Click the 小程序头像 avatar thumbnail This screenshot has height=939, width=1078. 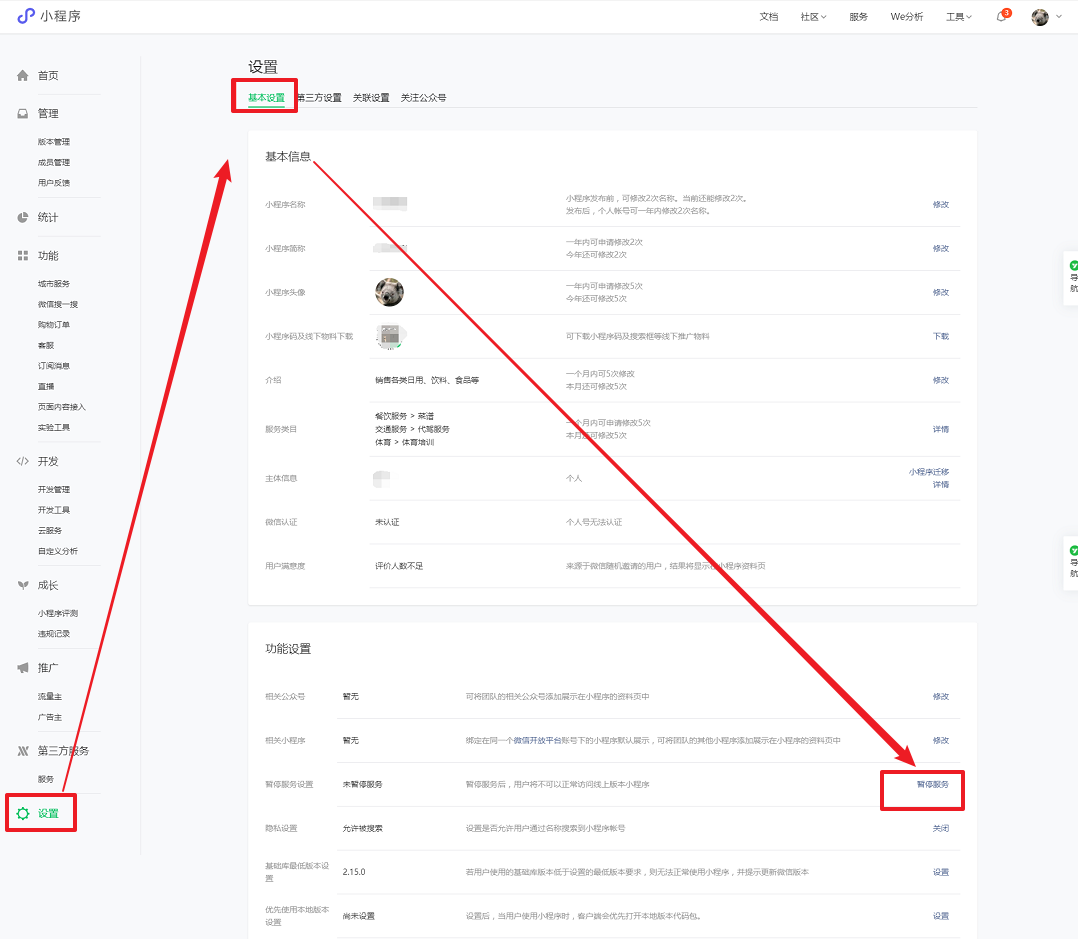tap(389, 292)
